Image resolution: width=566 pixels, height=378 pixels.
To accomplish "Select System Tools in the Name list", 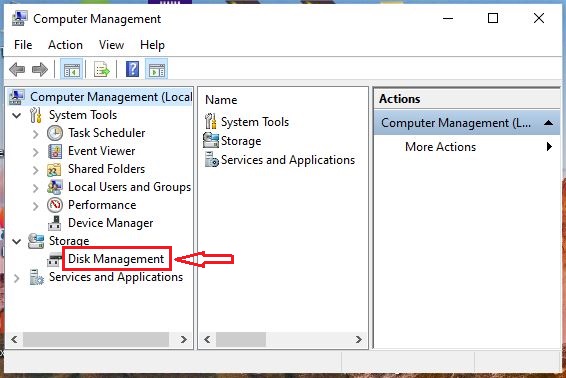I will pos(255,122).
